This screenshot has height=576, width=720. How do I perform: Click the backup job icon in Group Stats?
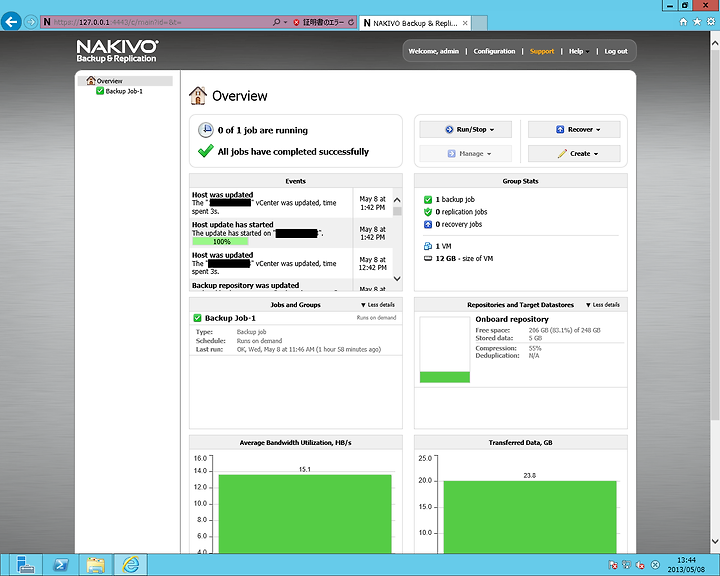428,199
